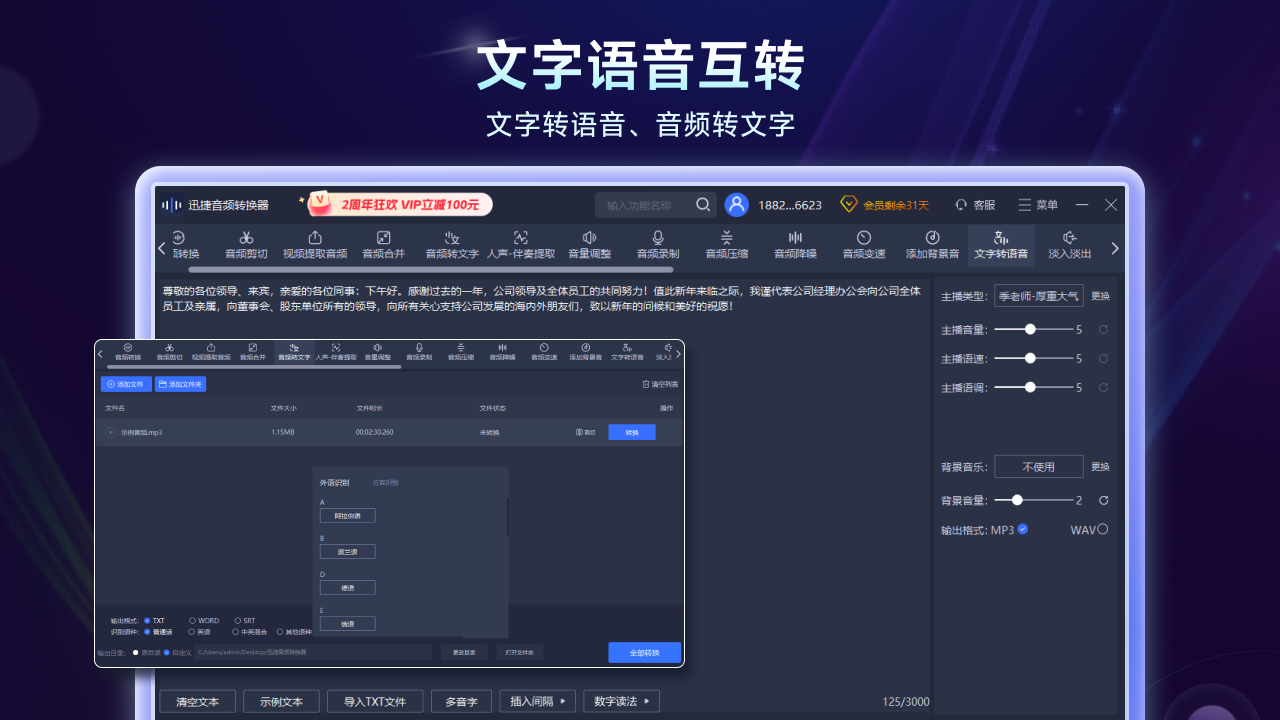The width and height of the screenshot is (1280, 720).
Task: Change 主播类型 voice via 更换
Action: (x=1100, y=295)
